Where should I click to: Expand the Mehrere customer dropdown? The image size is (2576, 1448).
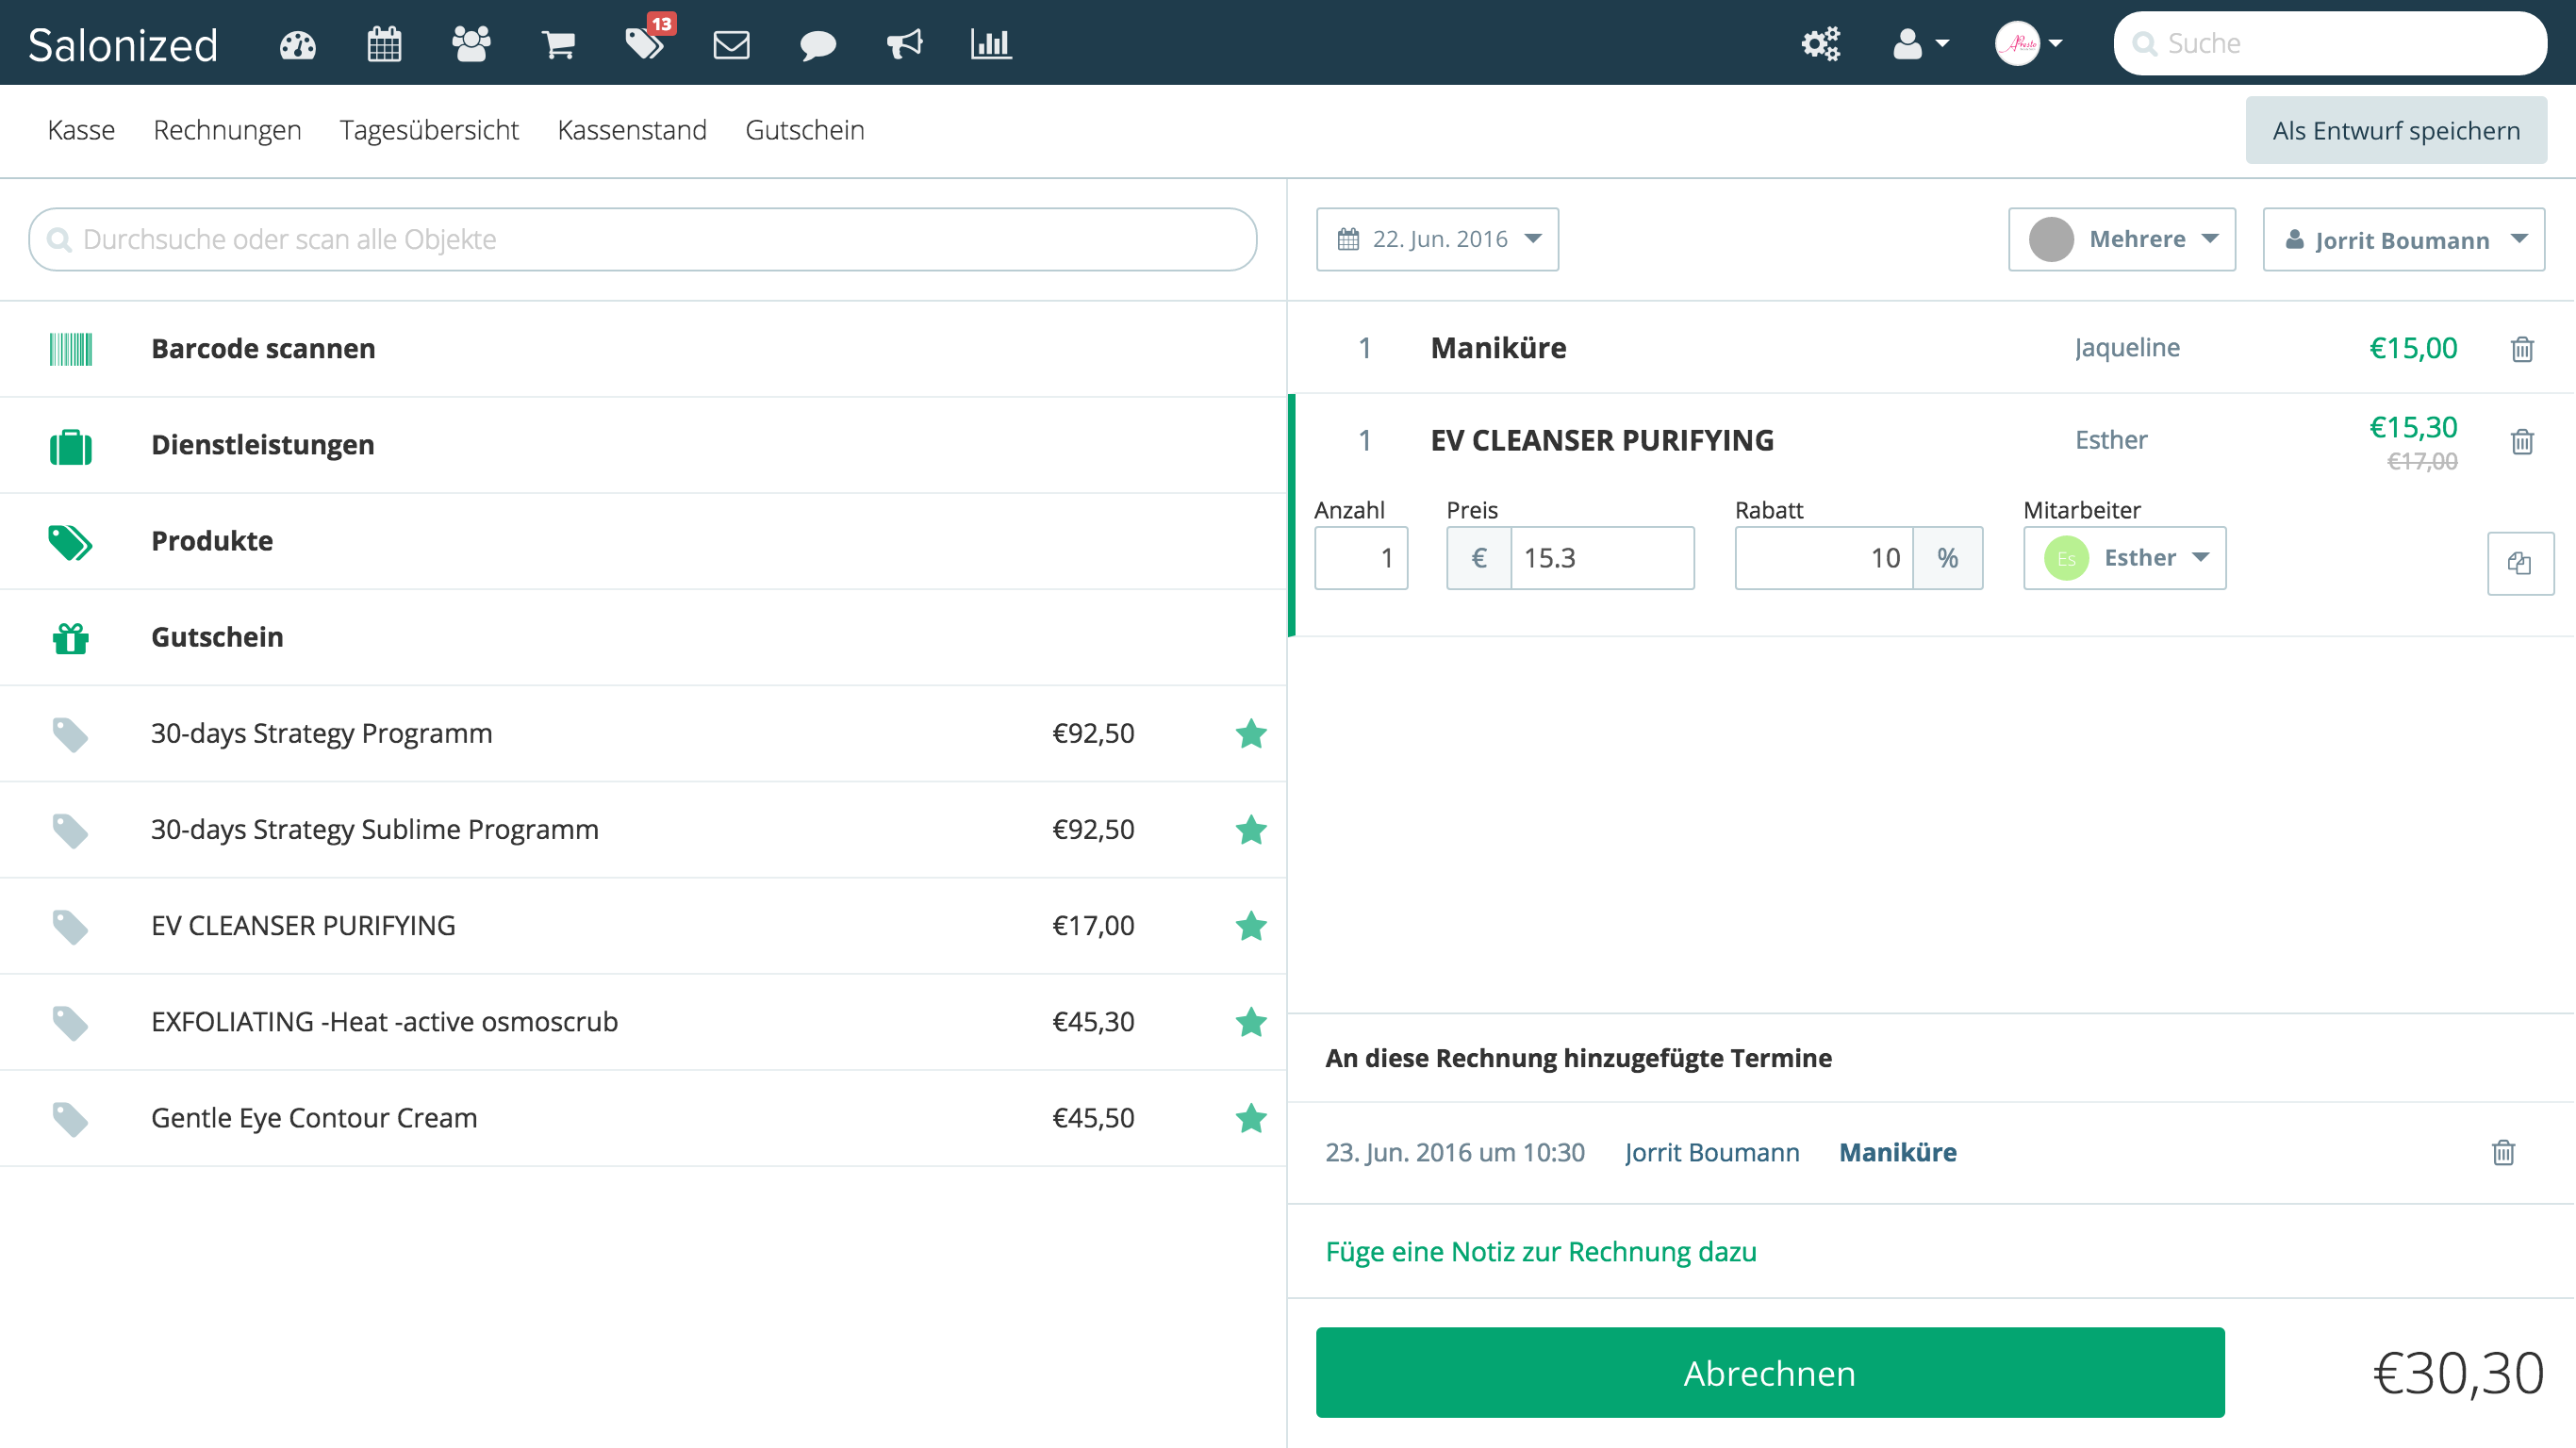coord(2121,239)
